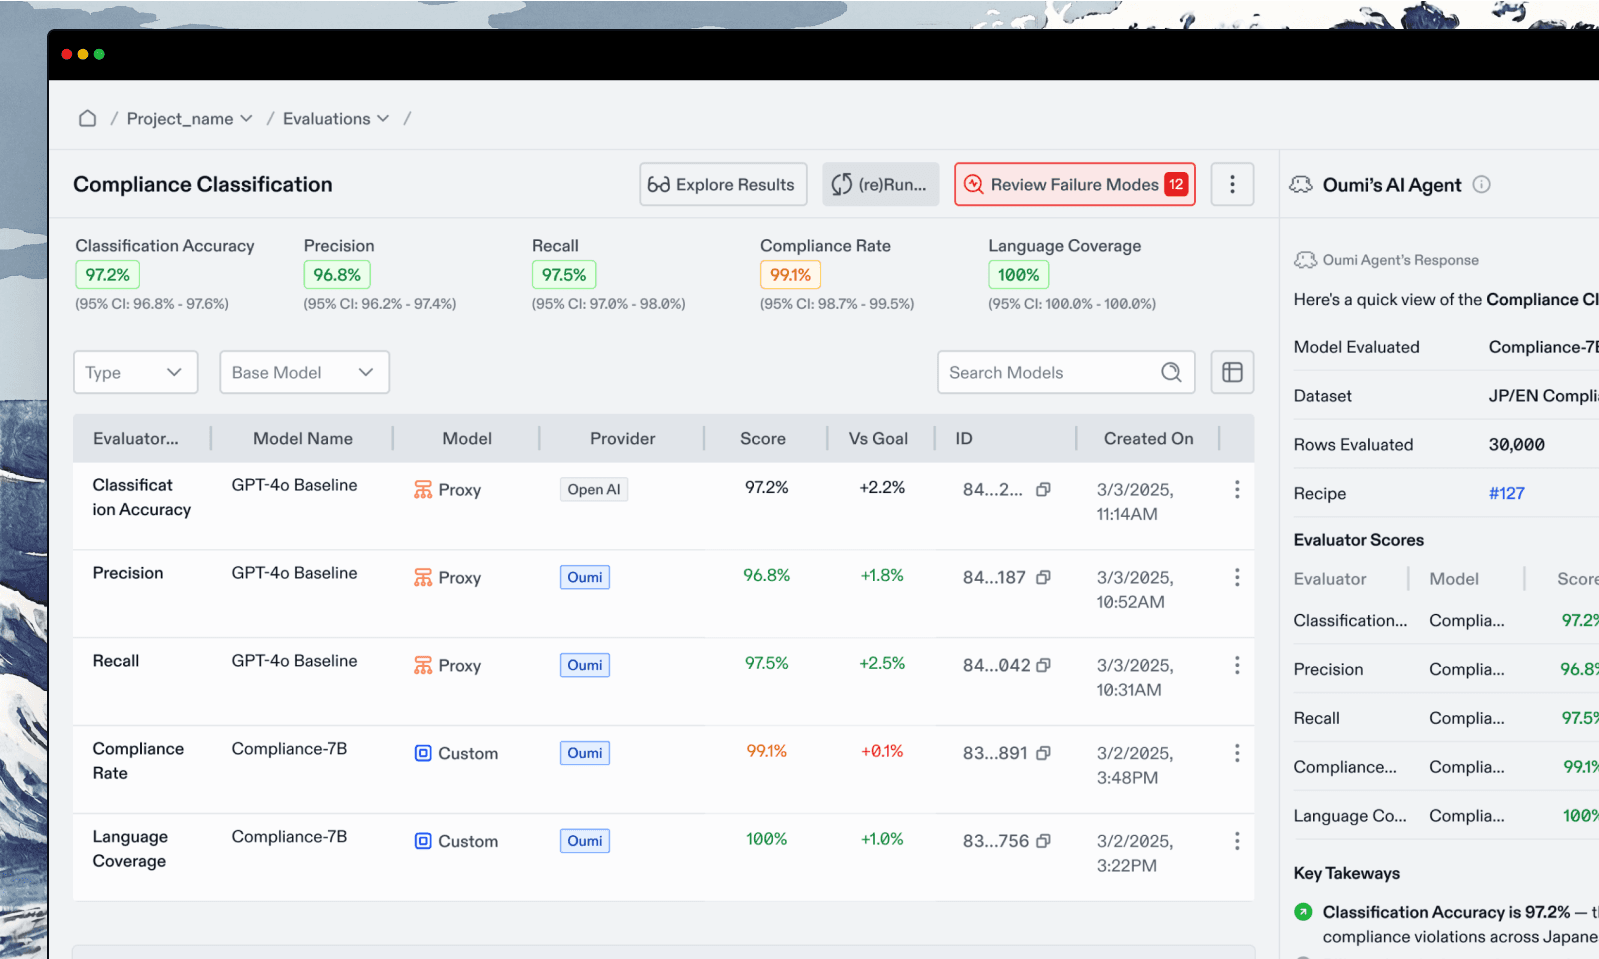Image resolution: width=1599 pixels, height=959 pixels.
Task: Click the Proxy icon in Classification Accuracy row
Action: (423, 489)
